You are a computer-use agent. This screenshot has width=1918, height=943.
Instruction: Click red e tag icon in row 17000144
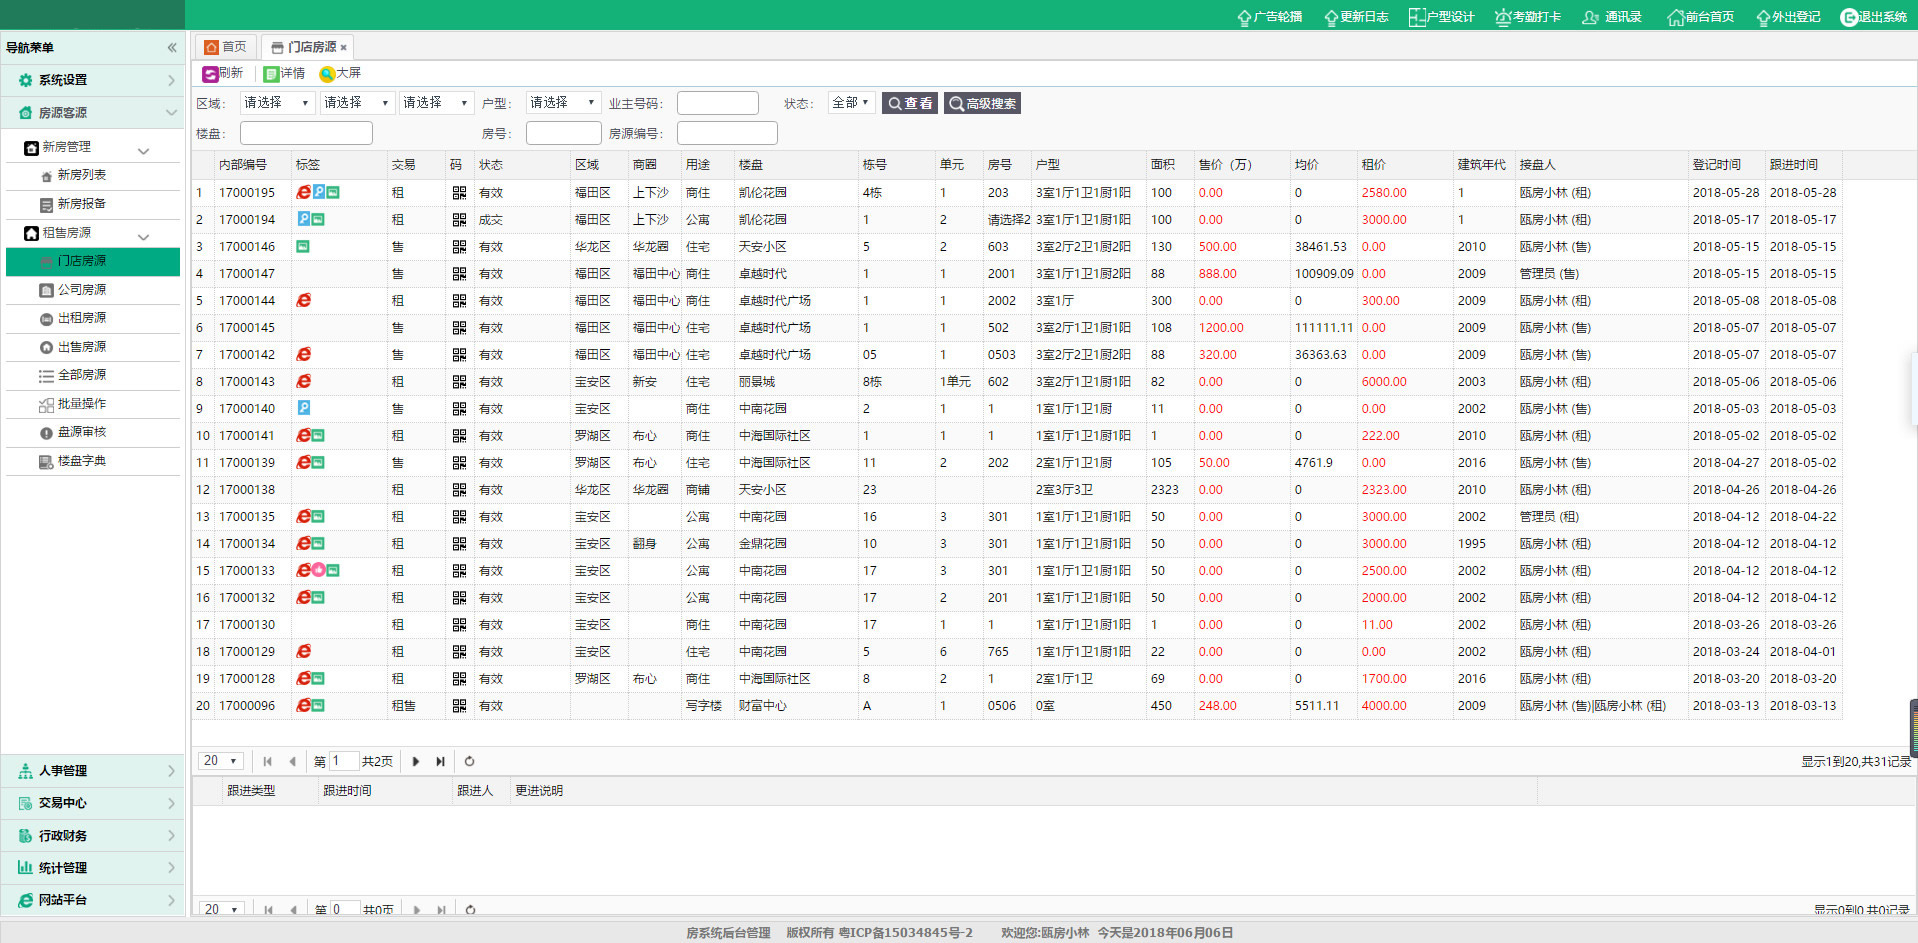coord(303,300)
